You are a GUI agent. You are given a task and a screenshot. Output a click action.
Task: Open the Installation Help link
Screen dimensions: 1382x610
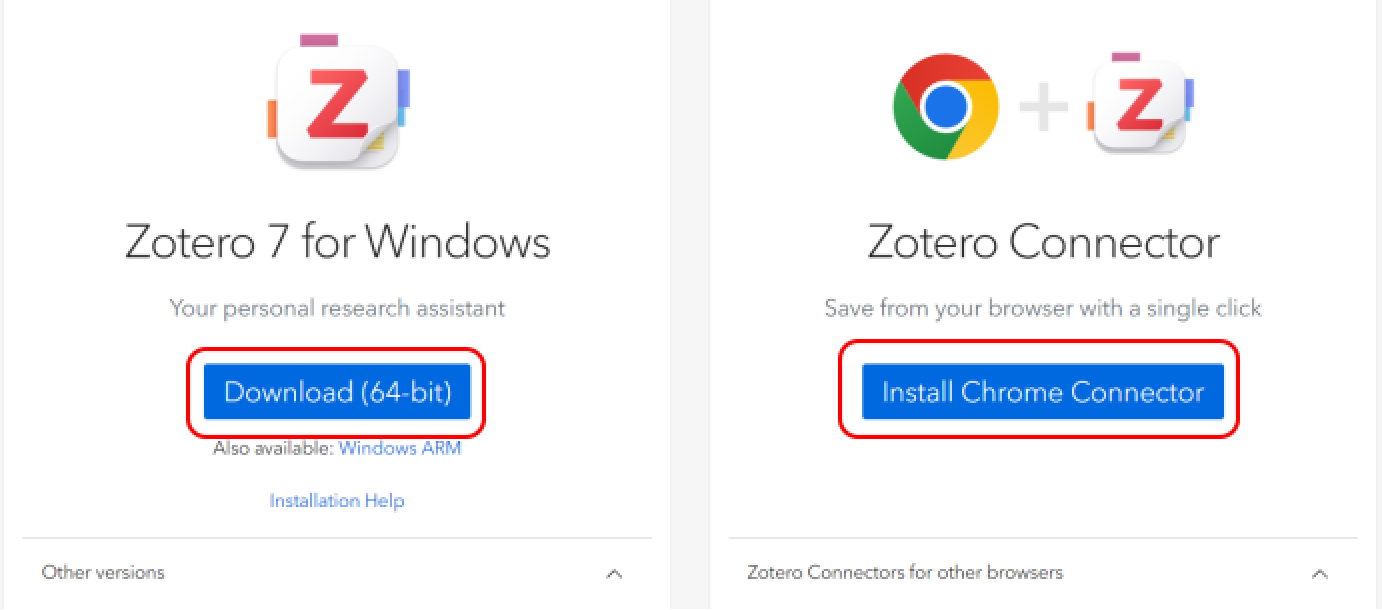coord(337,500)
